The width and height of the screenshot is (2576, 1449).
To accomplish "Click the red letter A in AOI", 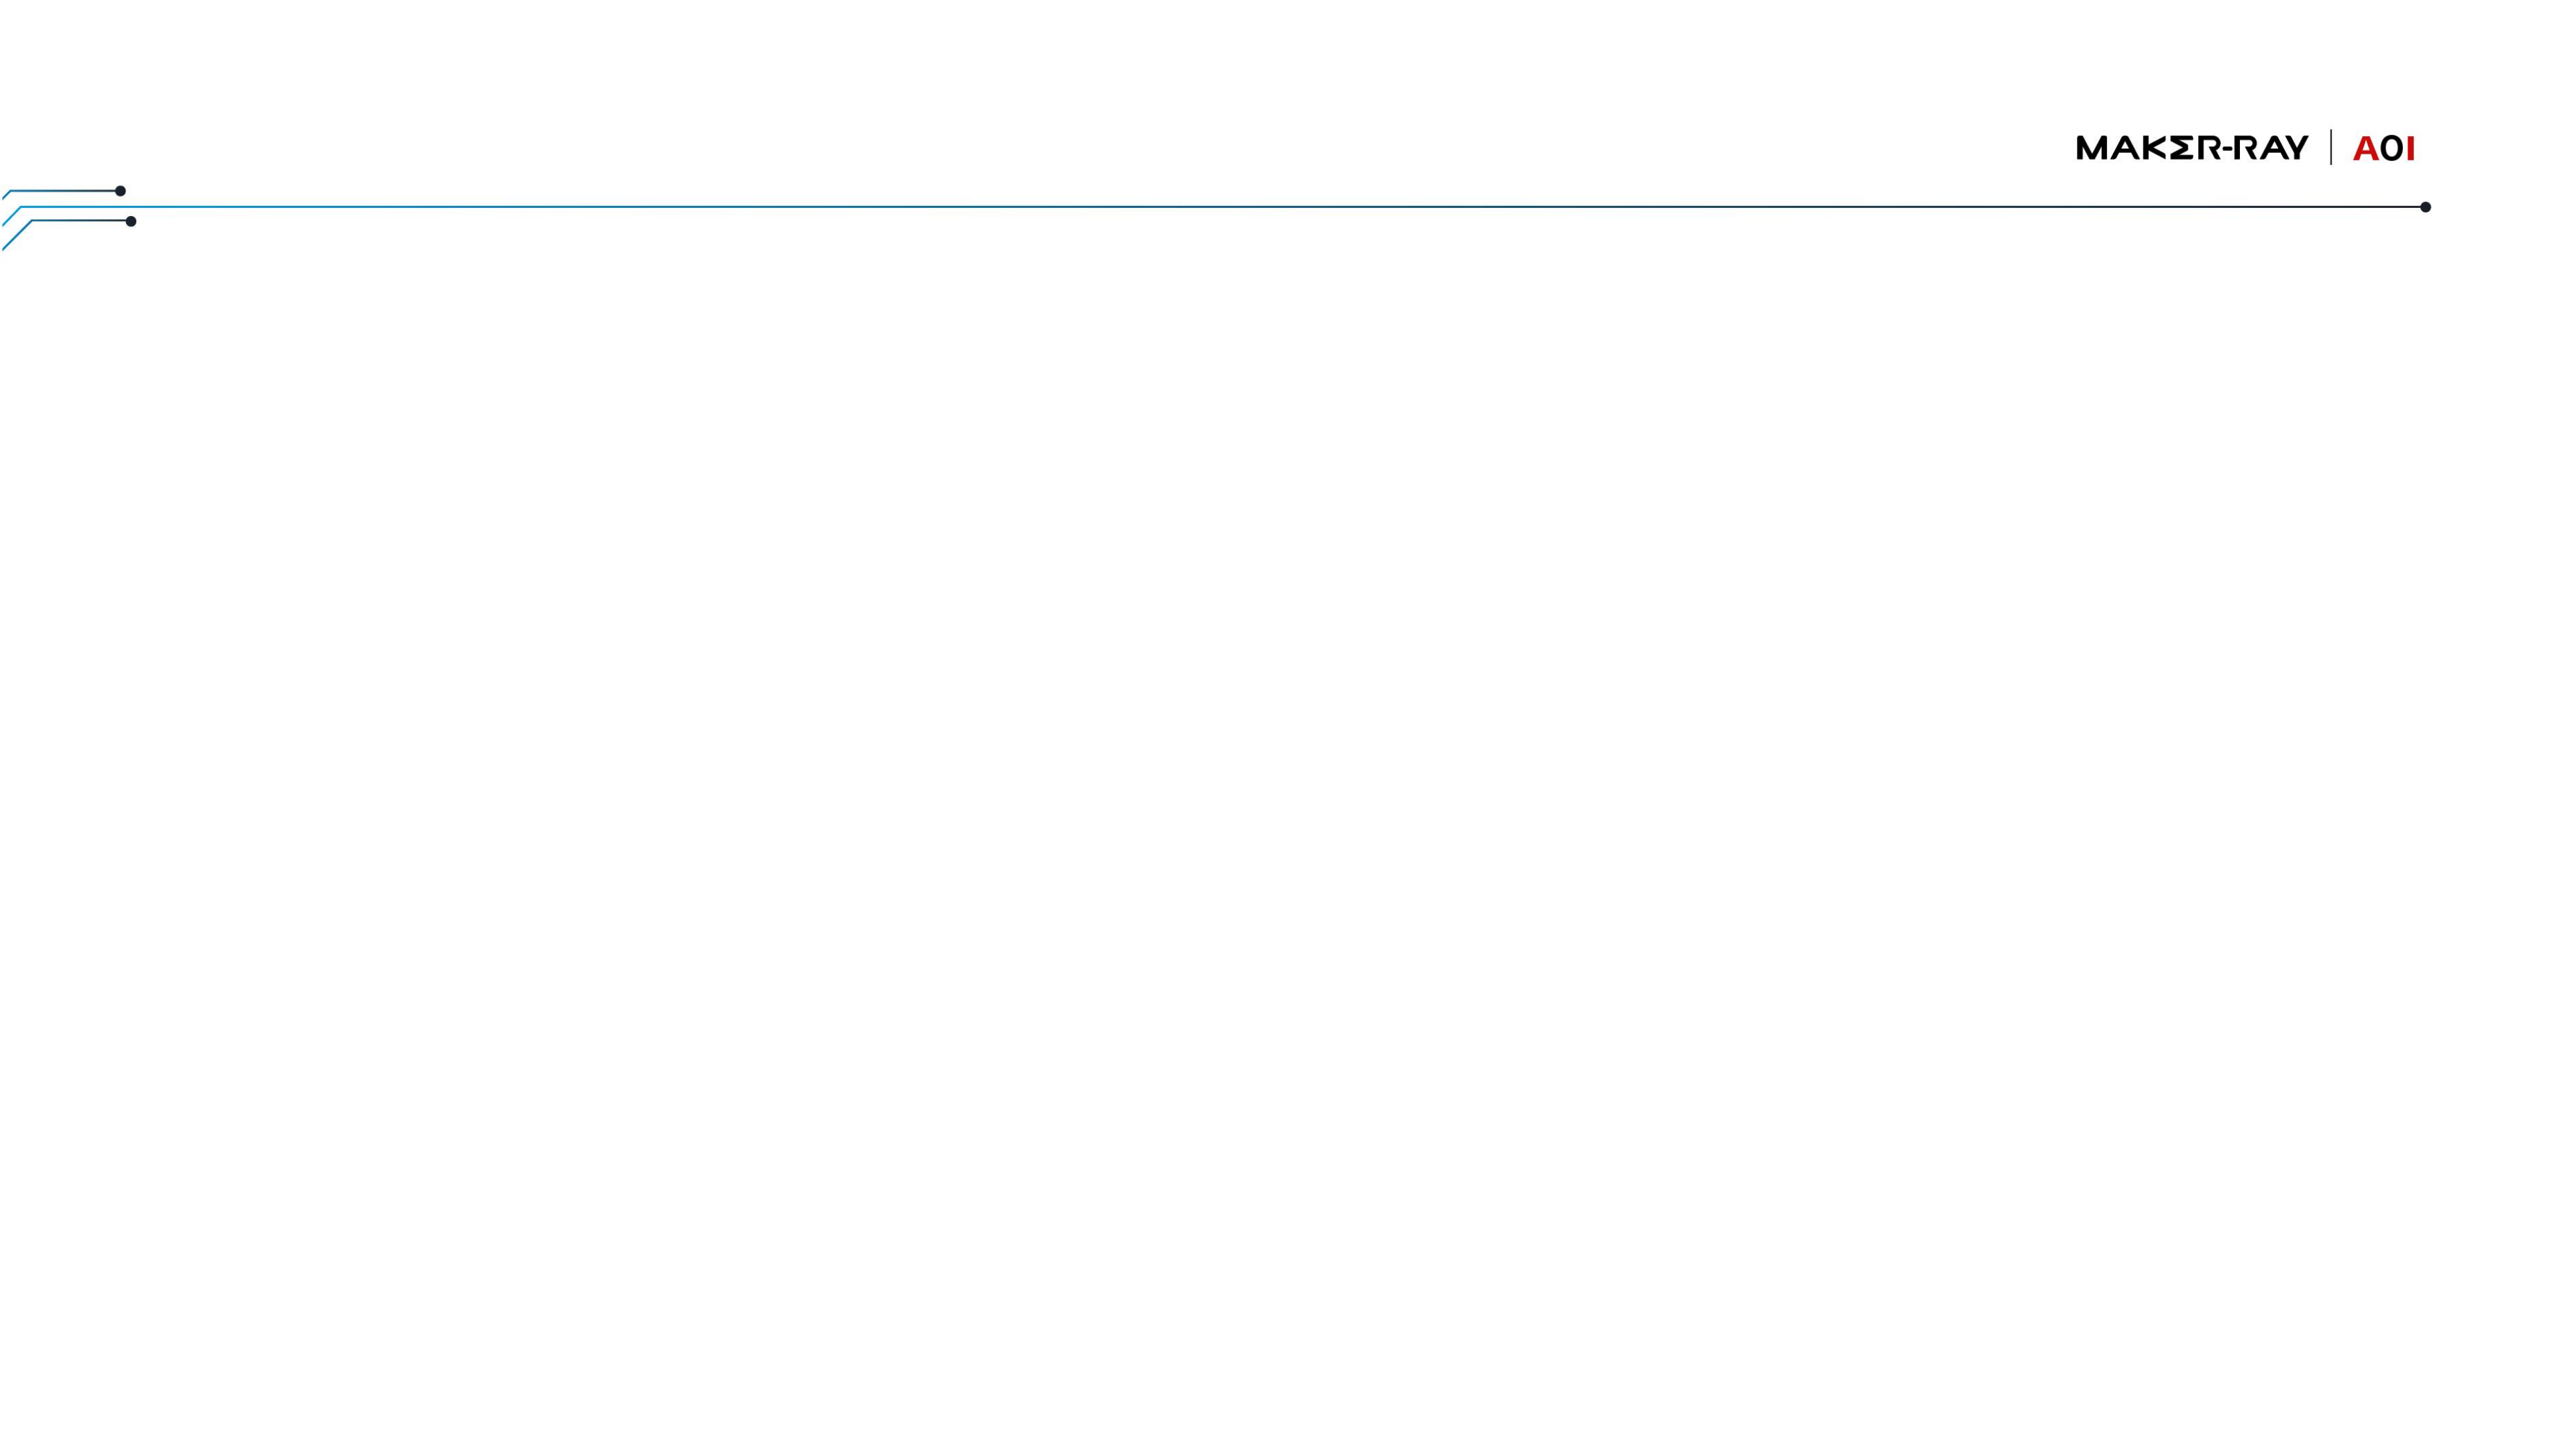I will click(2366, 149).
